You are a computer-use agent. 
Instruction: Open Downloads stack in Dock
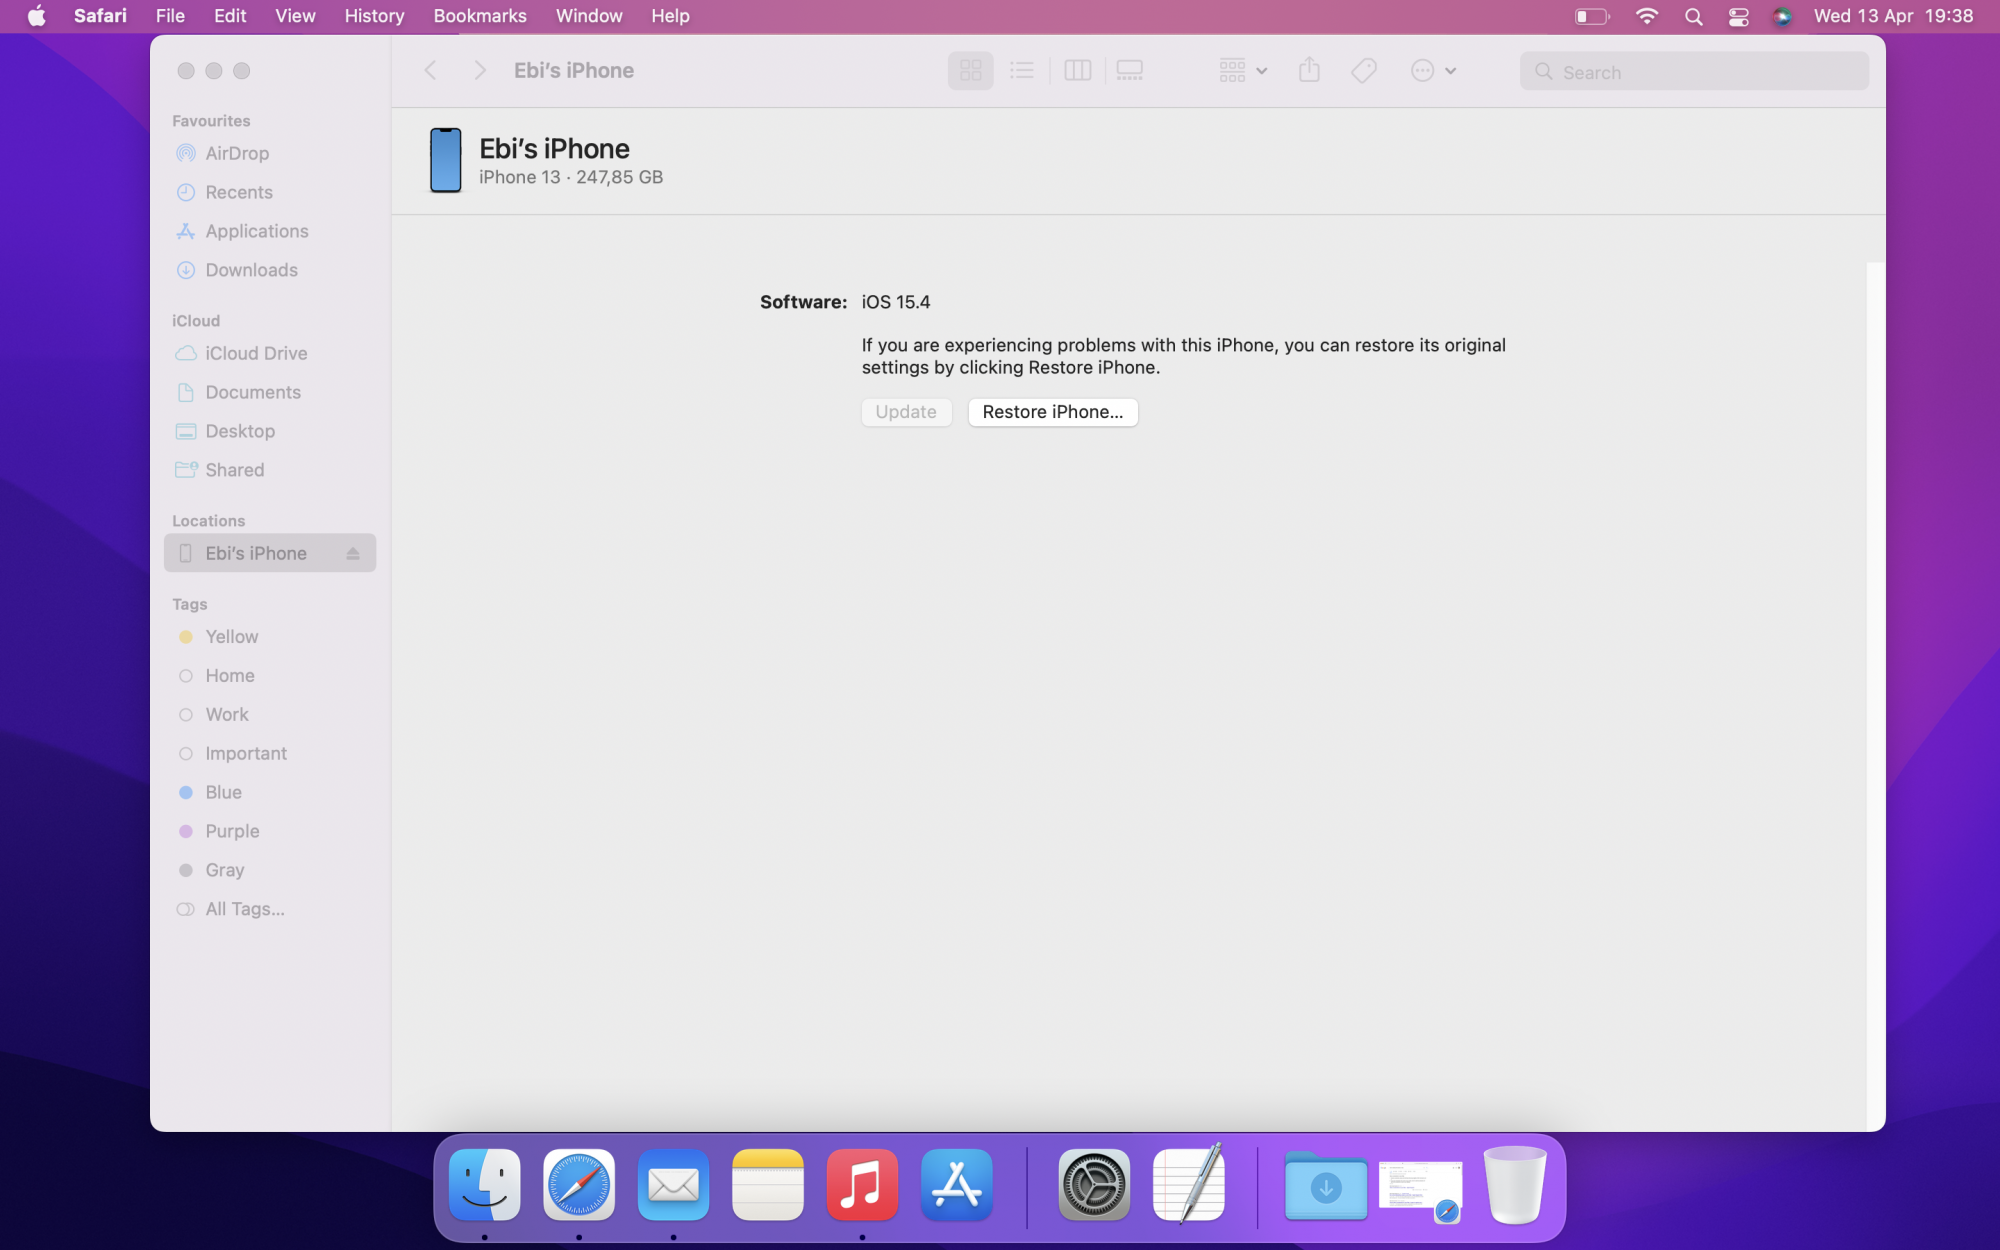coord(1326,1185)
